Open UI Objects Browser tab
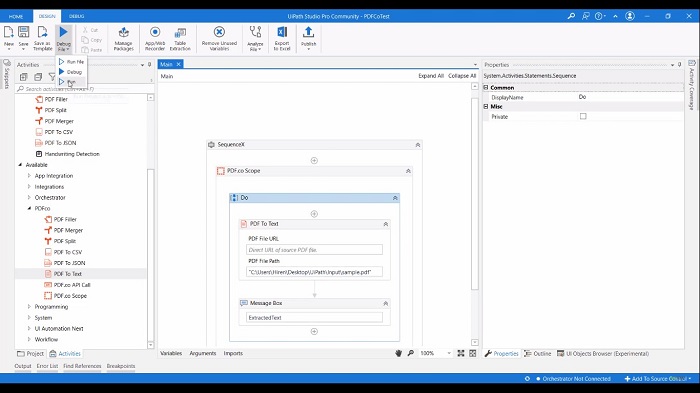The height and width of the screenshot is (393, 700). pyautogui.click(x=603, y=354)
